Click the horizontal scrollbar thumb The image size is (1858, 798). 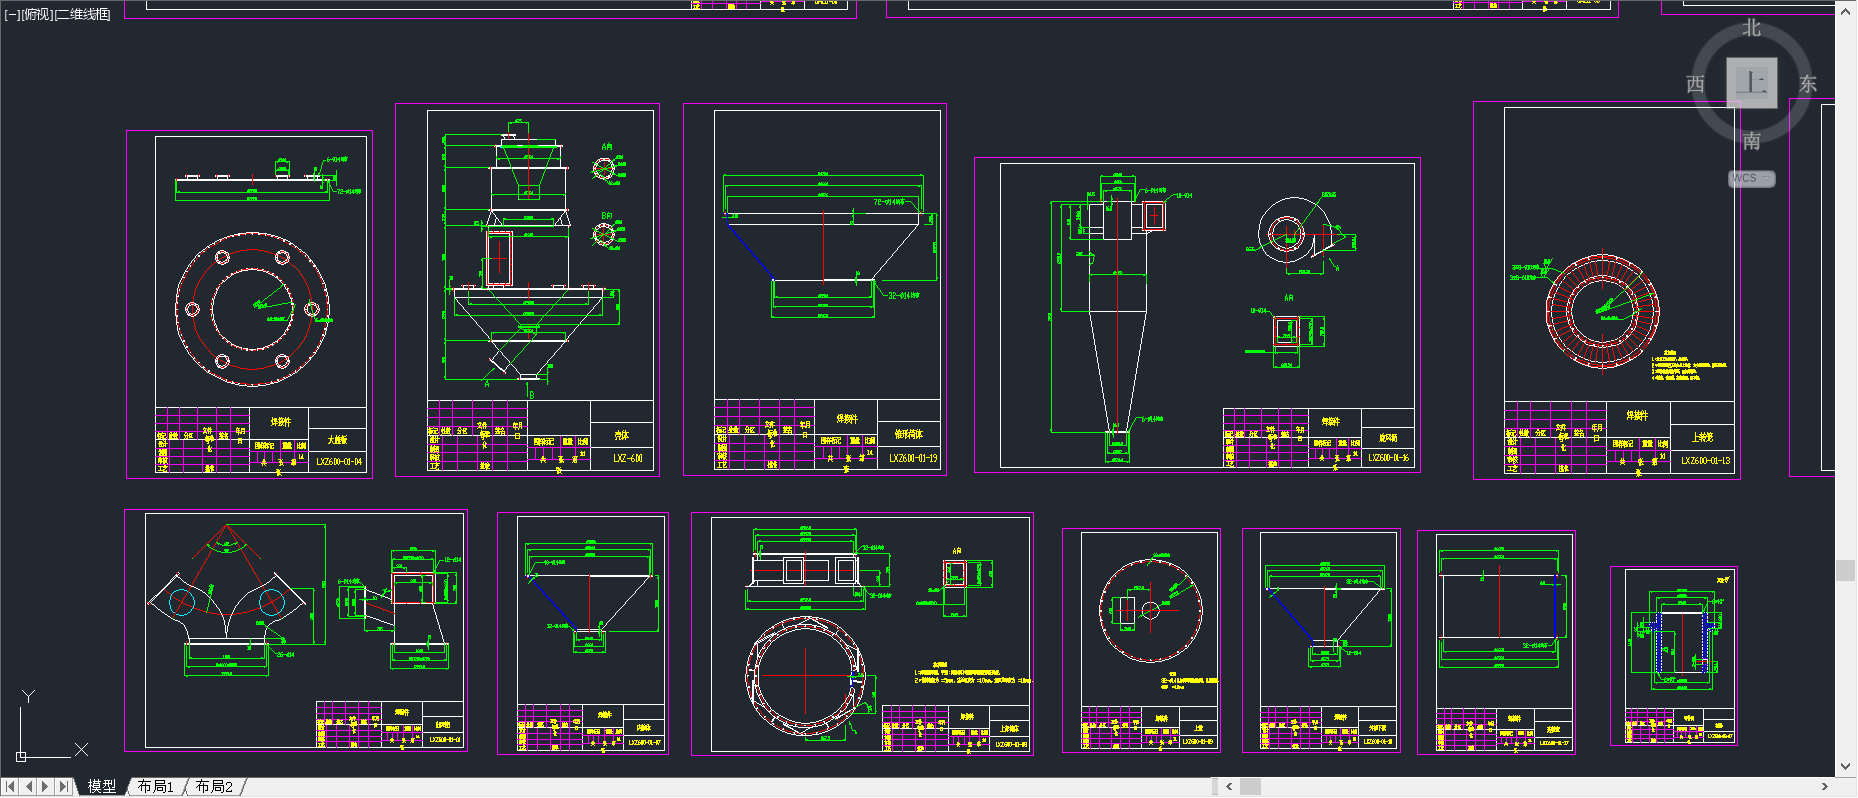1250,787
